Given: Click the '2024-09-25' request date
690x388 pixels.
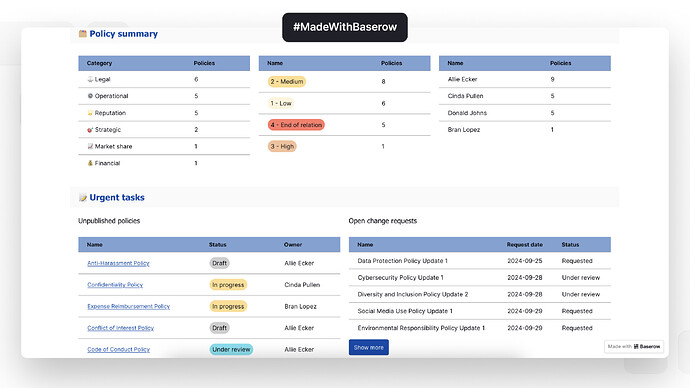Looking at the screenshot, I should coord(525,261).
